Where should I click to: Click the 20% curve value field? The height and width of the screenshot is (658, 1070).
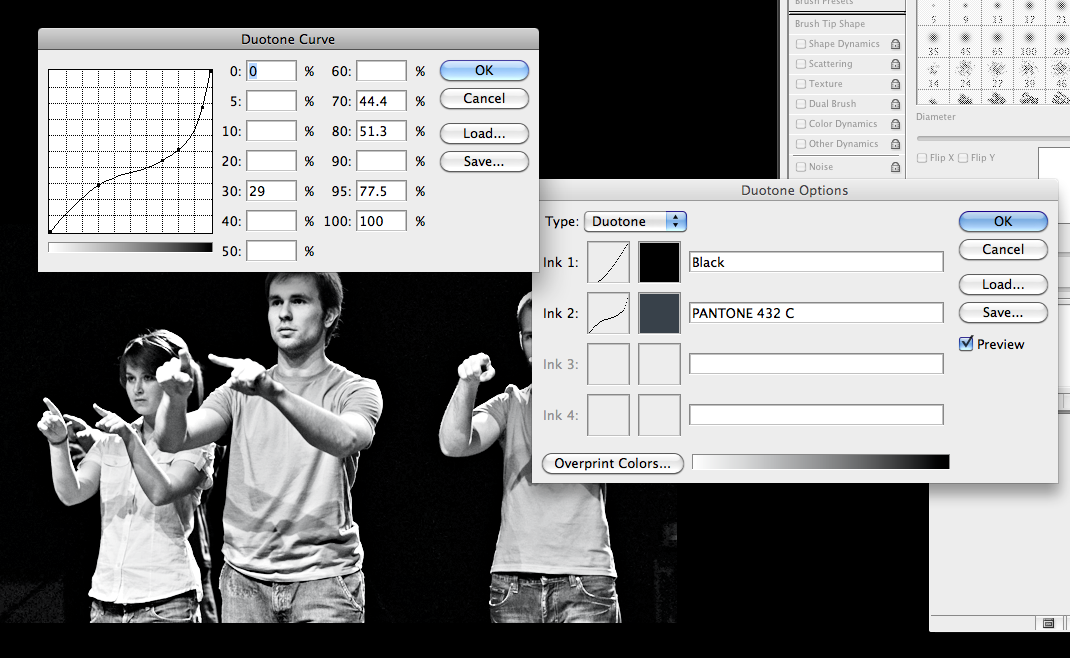pyautogui.click(x=272, y=161)
